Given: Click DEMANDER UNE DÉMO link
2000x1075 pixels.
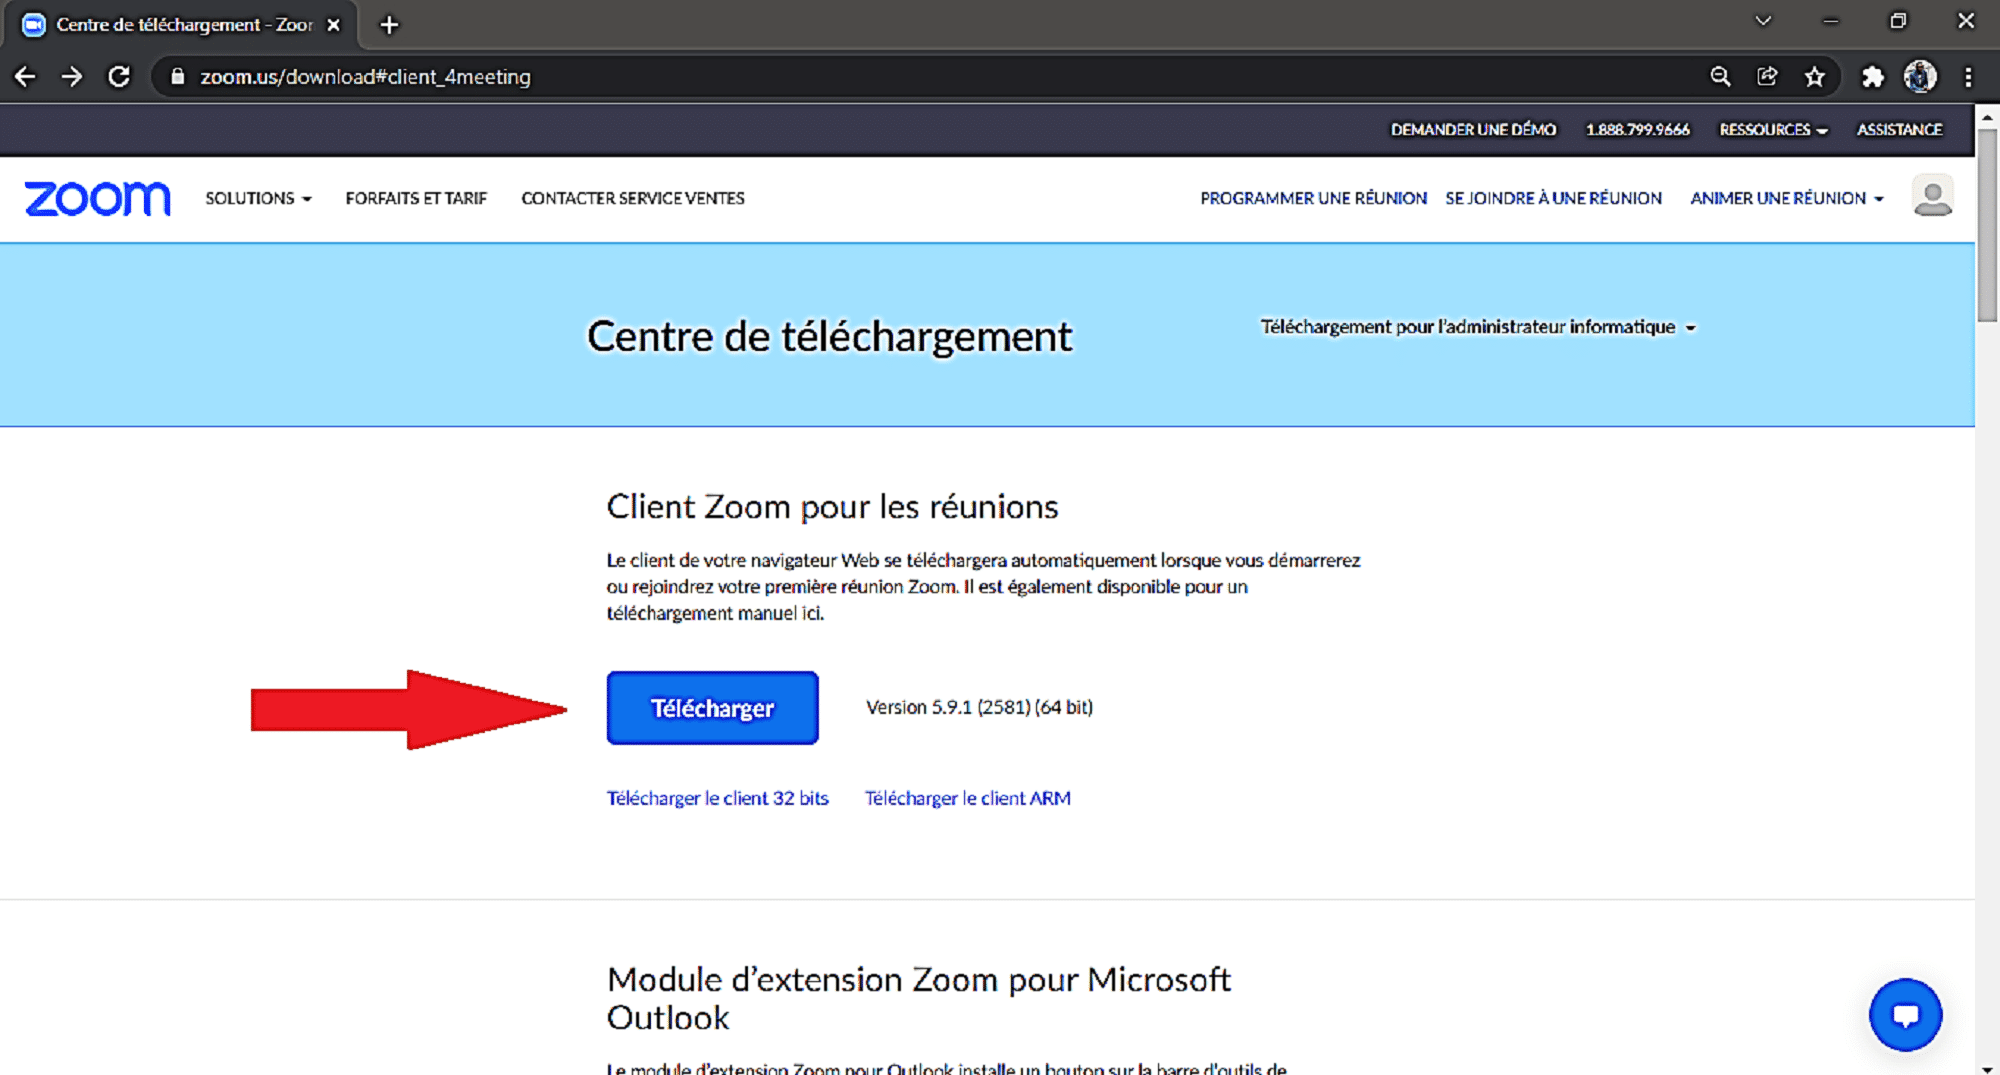Looking at the screenshot, I should coord(1473,130).
